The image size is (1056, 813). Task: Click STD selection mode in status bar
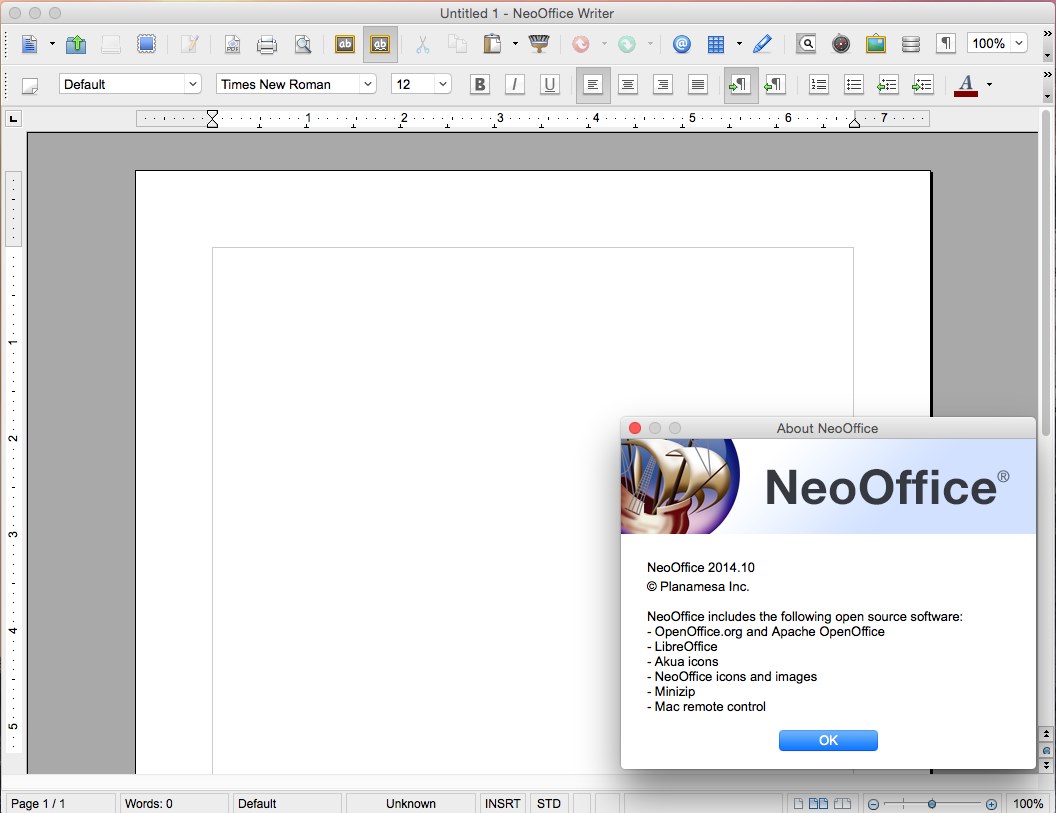549,804
